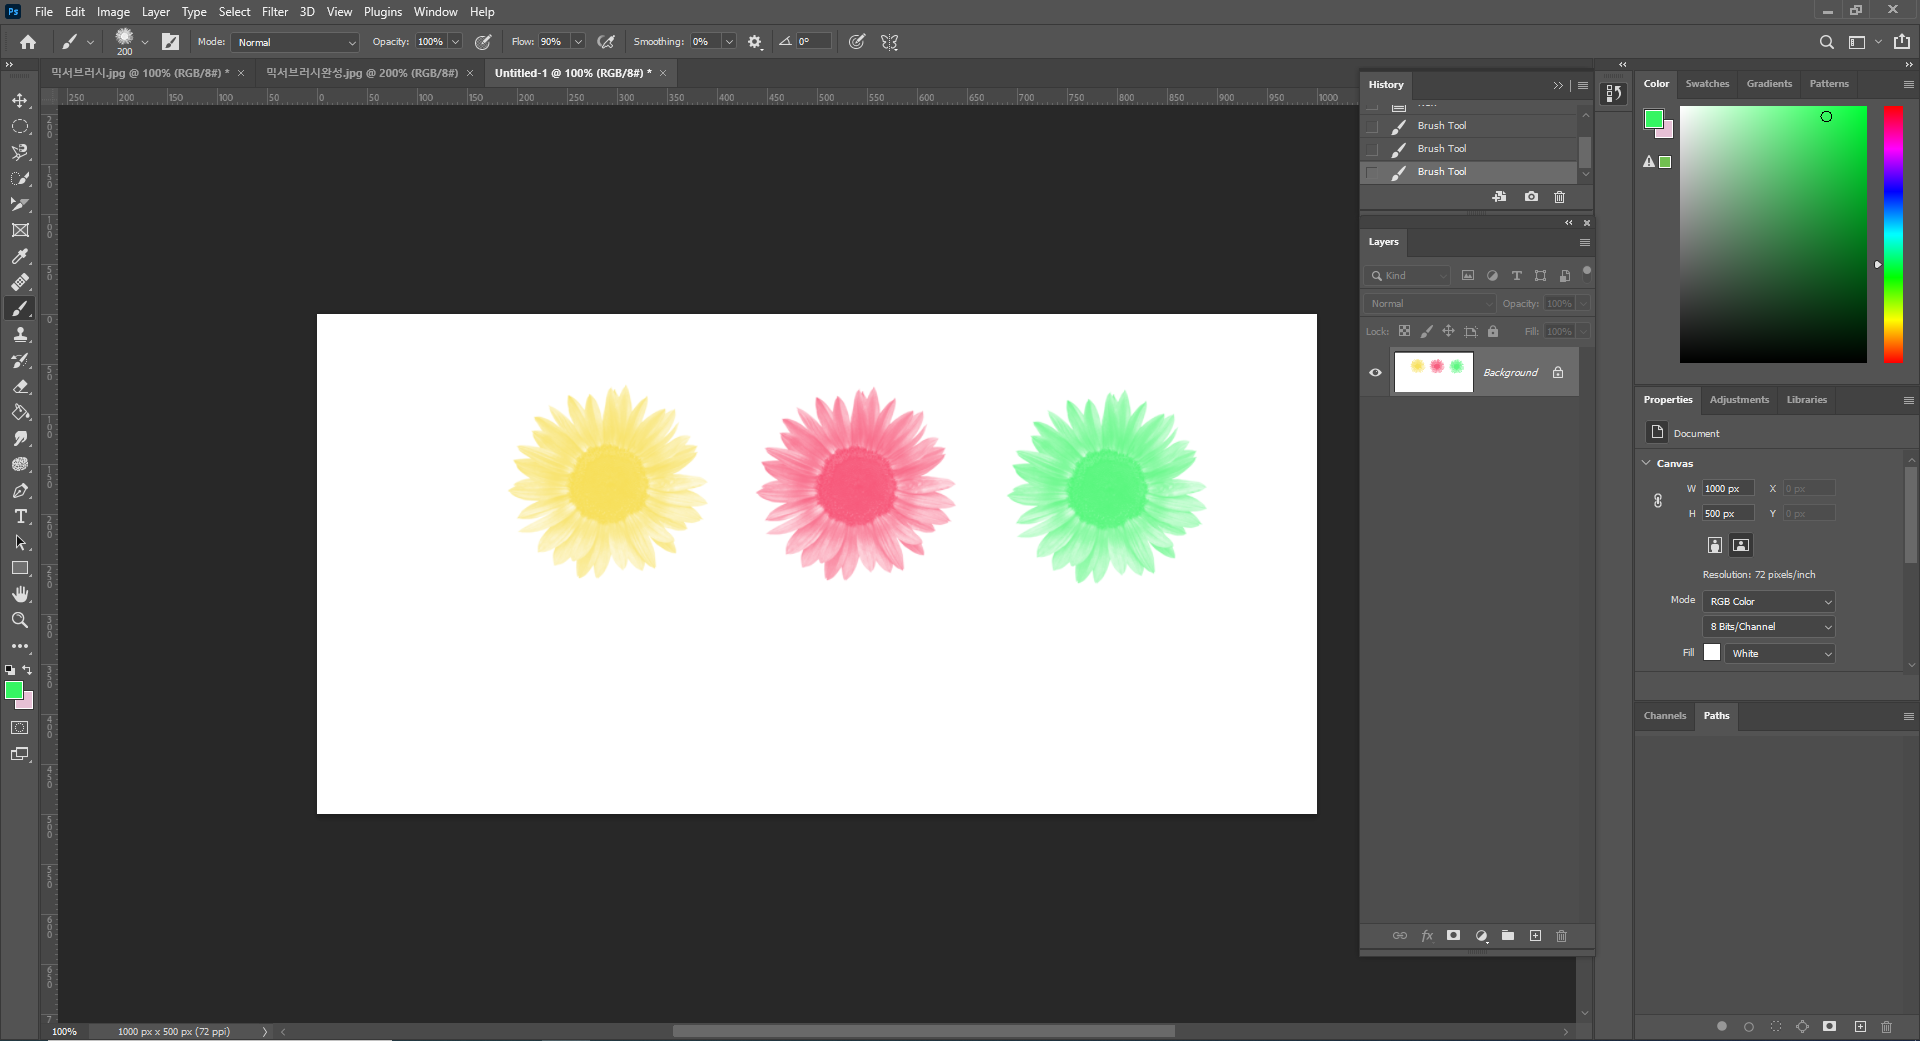Click the Home icon in options bar
Image resolution: width=1920 pixels, height=1041 pixels.
click(28, 42)
